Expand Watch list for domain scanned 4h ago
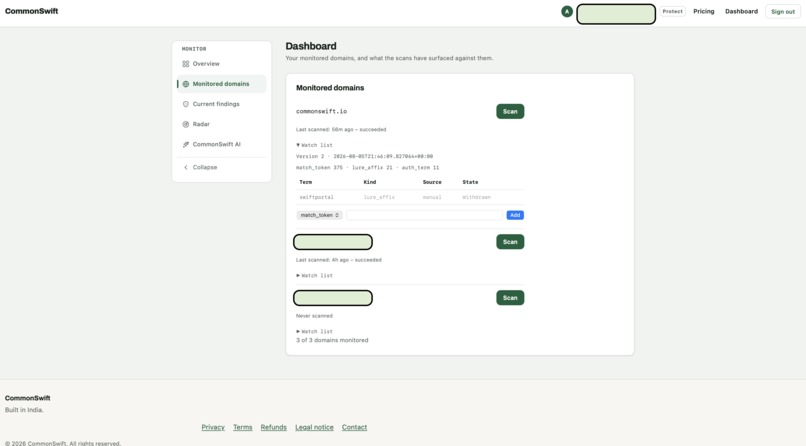806x446 pixels. point(314,275)
